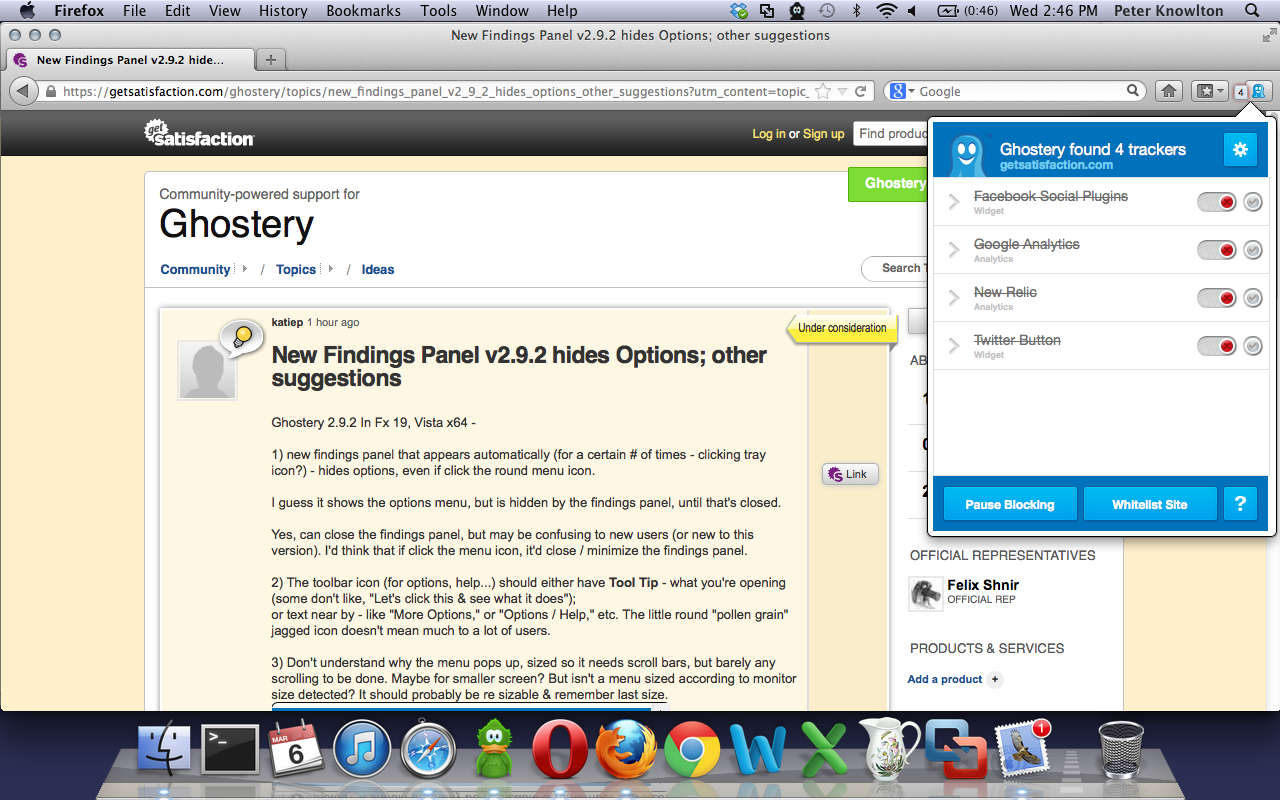Launch Google Chrome from the dock

[692, 750]
